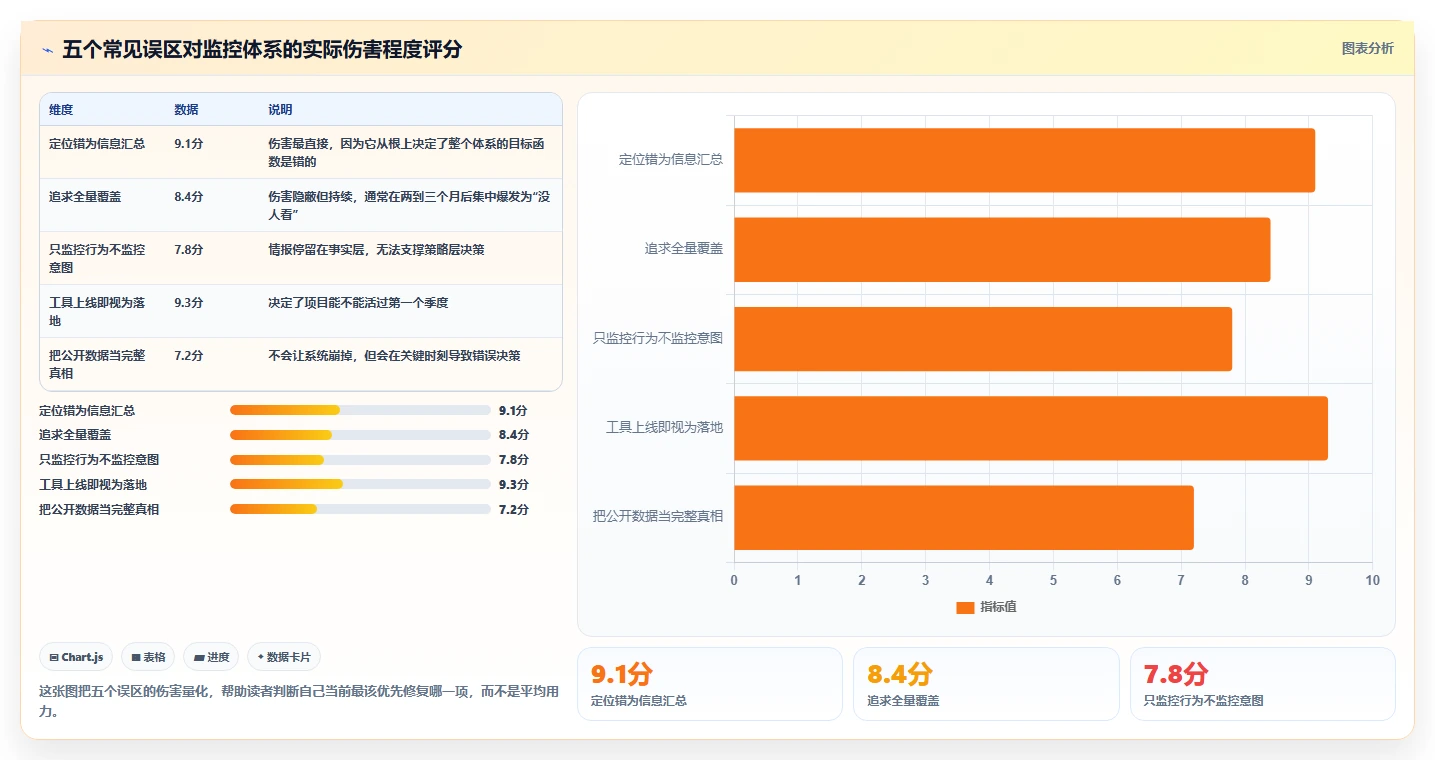Click the lightning icon beside the title

(x=47, y=50)
